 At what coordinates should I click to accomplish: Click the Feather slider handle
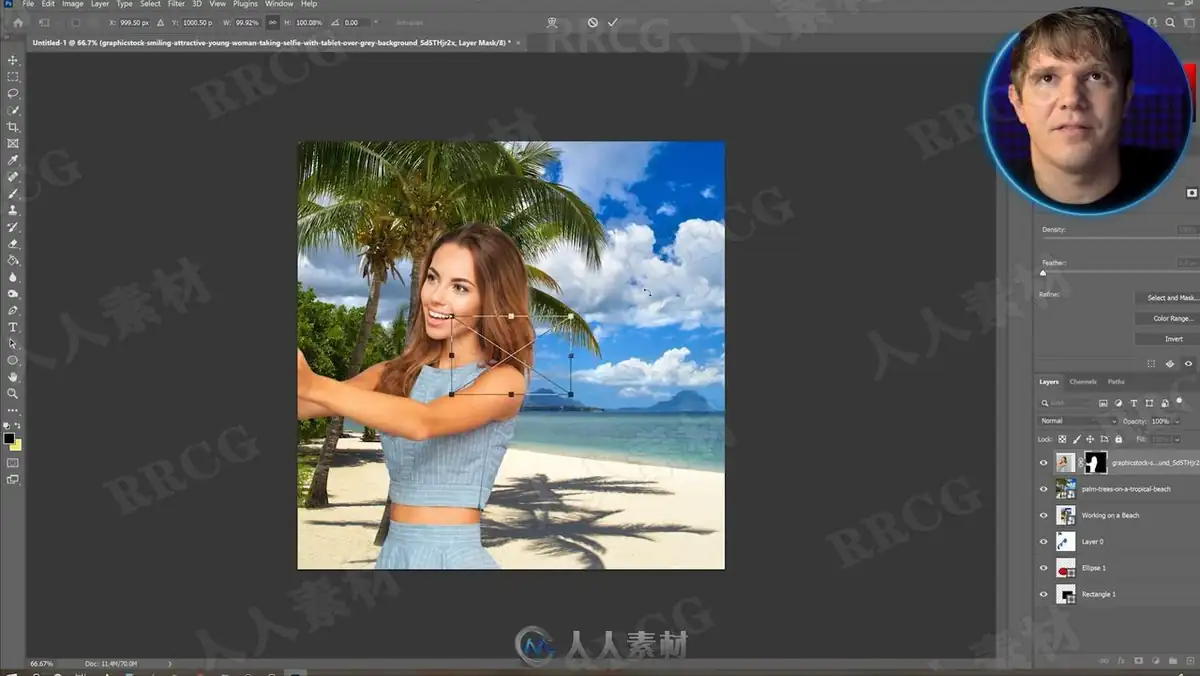coord(1043,273)
